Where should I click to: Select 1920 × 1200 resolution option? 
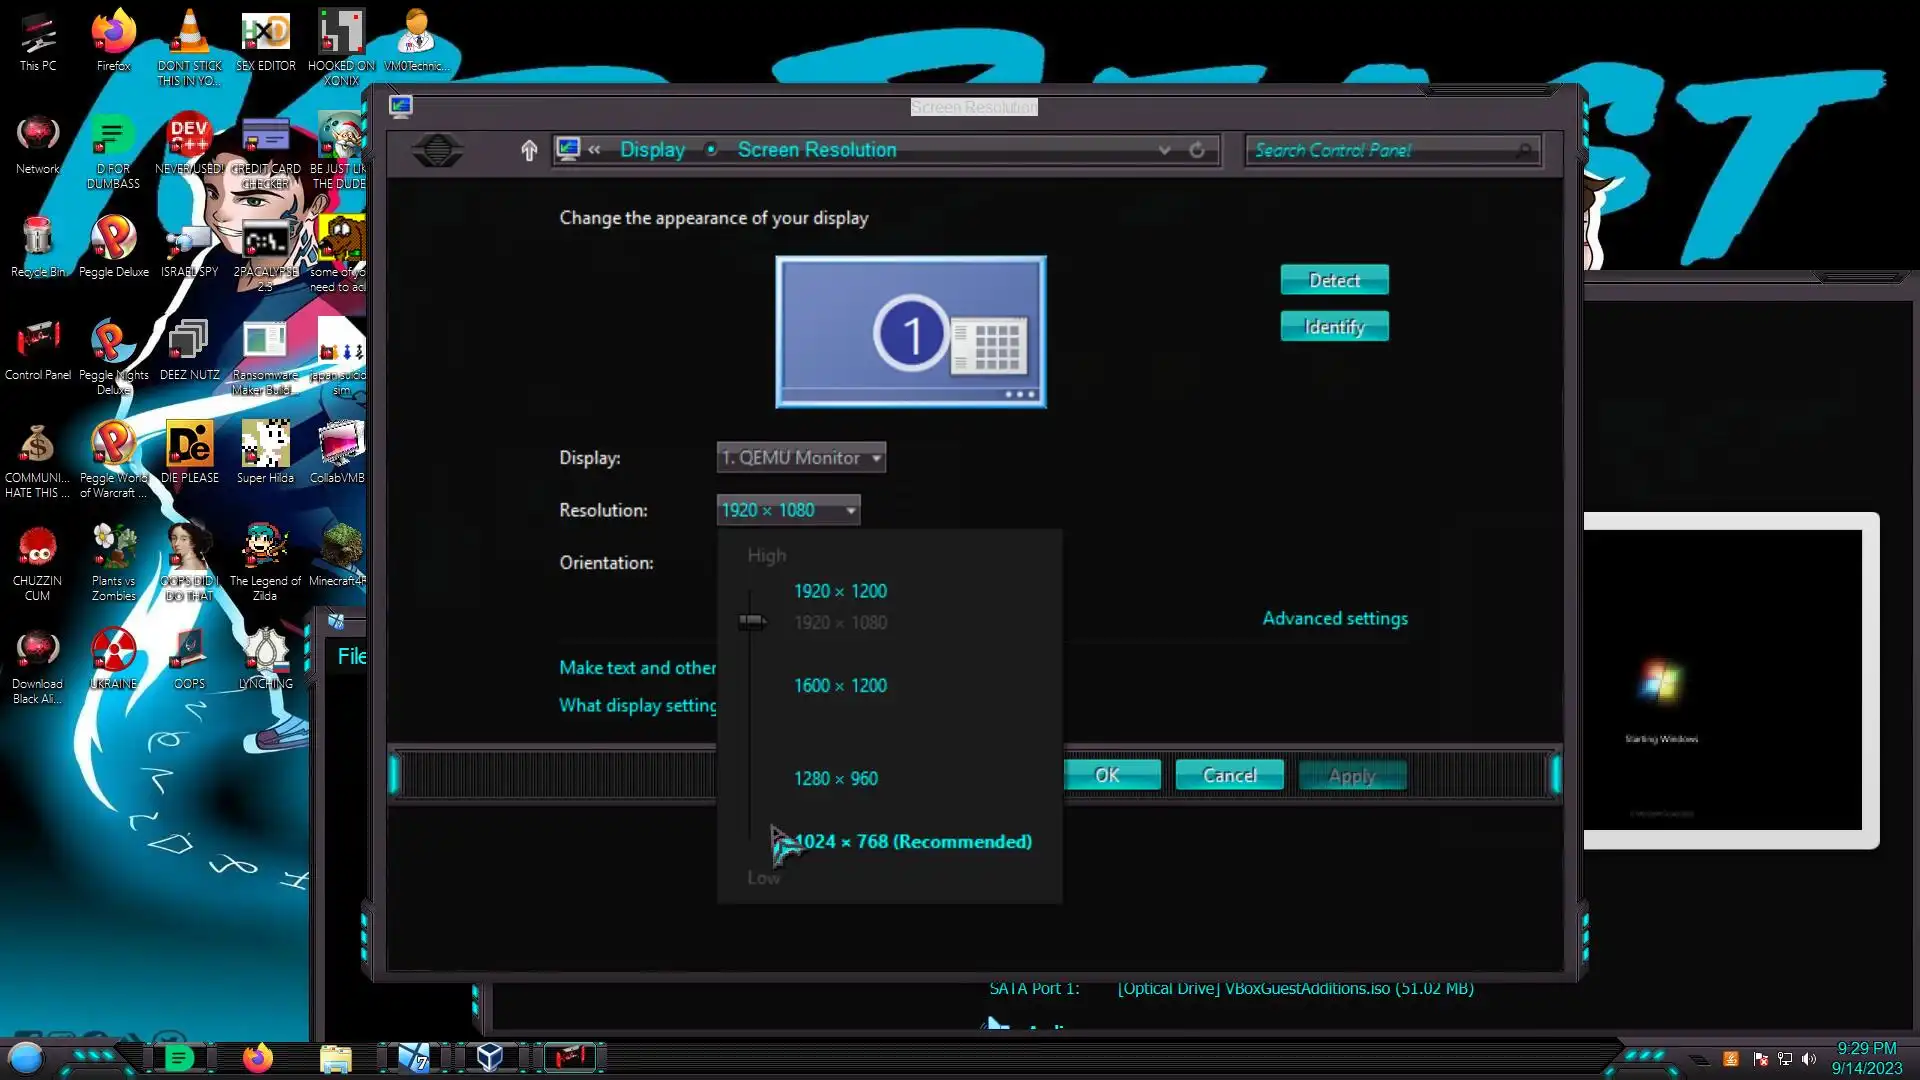pos(840,591)
